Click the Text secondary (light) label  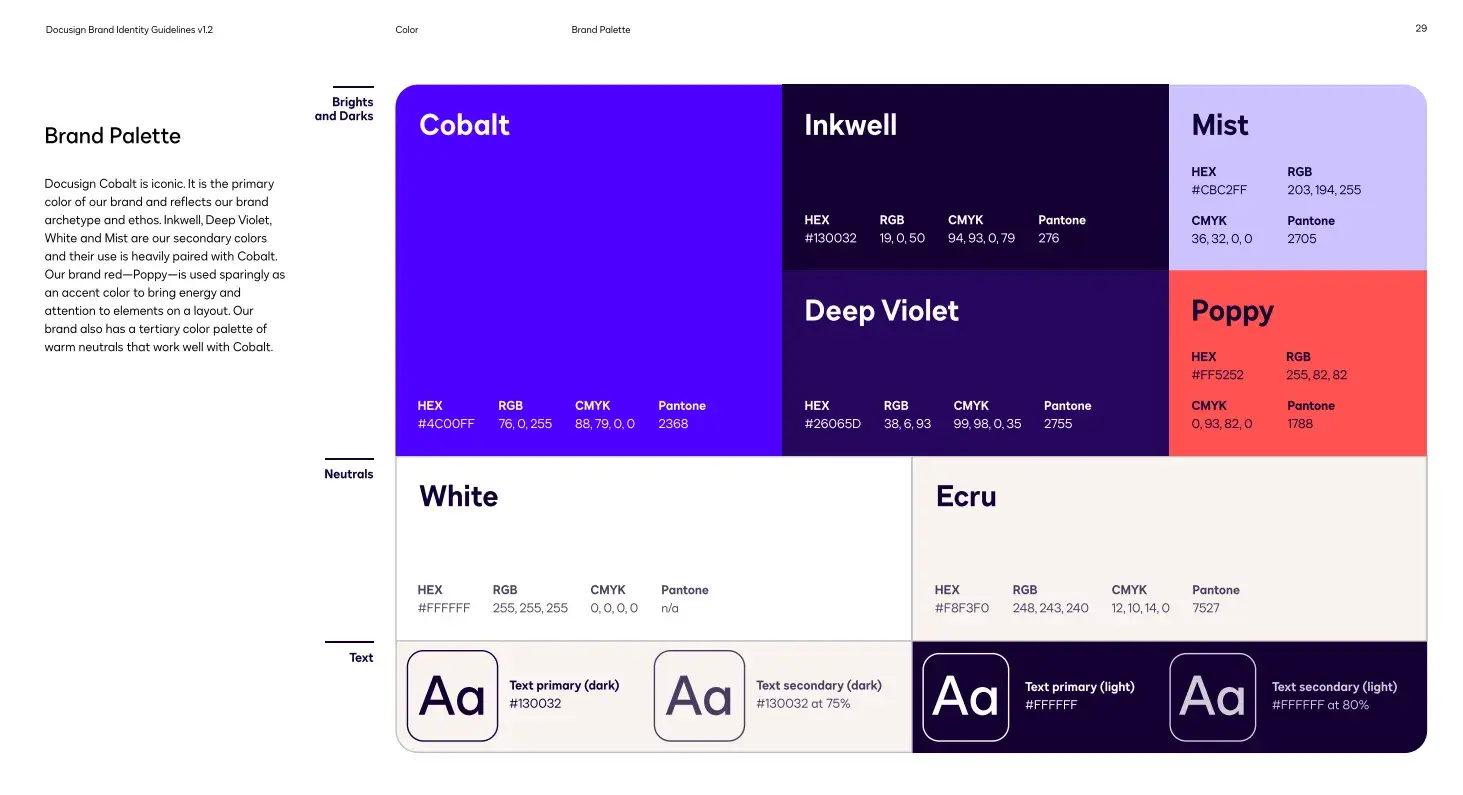pos(1334,687)
